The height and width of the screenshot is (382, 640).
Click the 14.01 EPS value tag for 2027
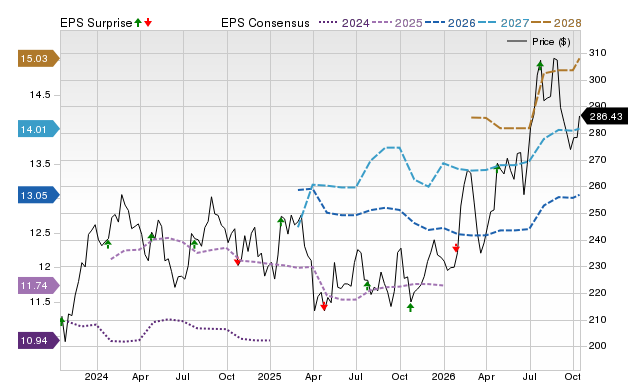coord(38,129)
